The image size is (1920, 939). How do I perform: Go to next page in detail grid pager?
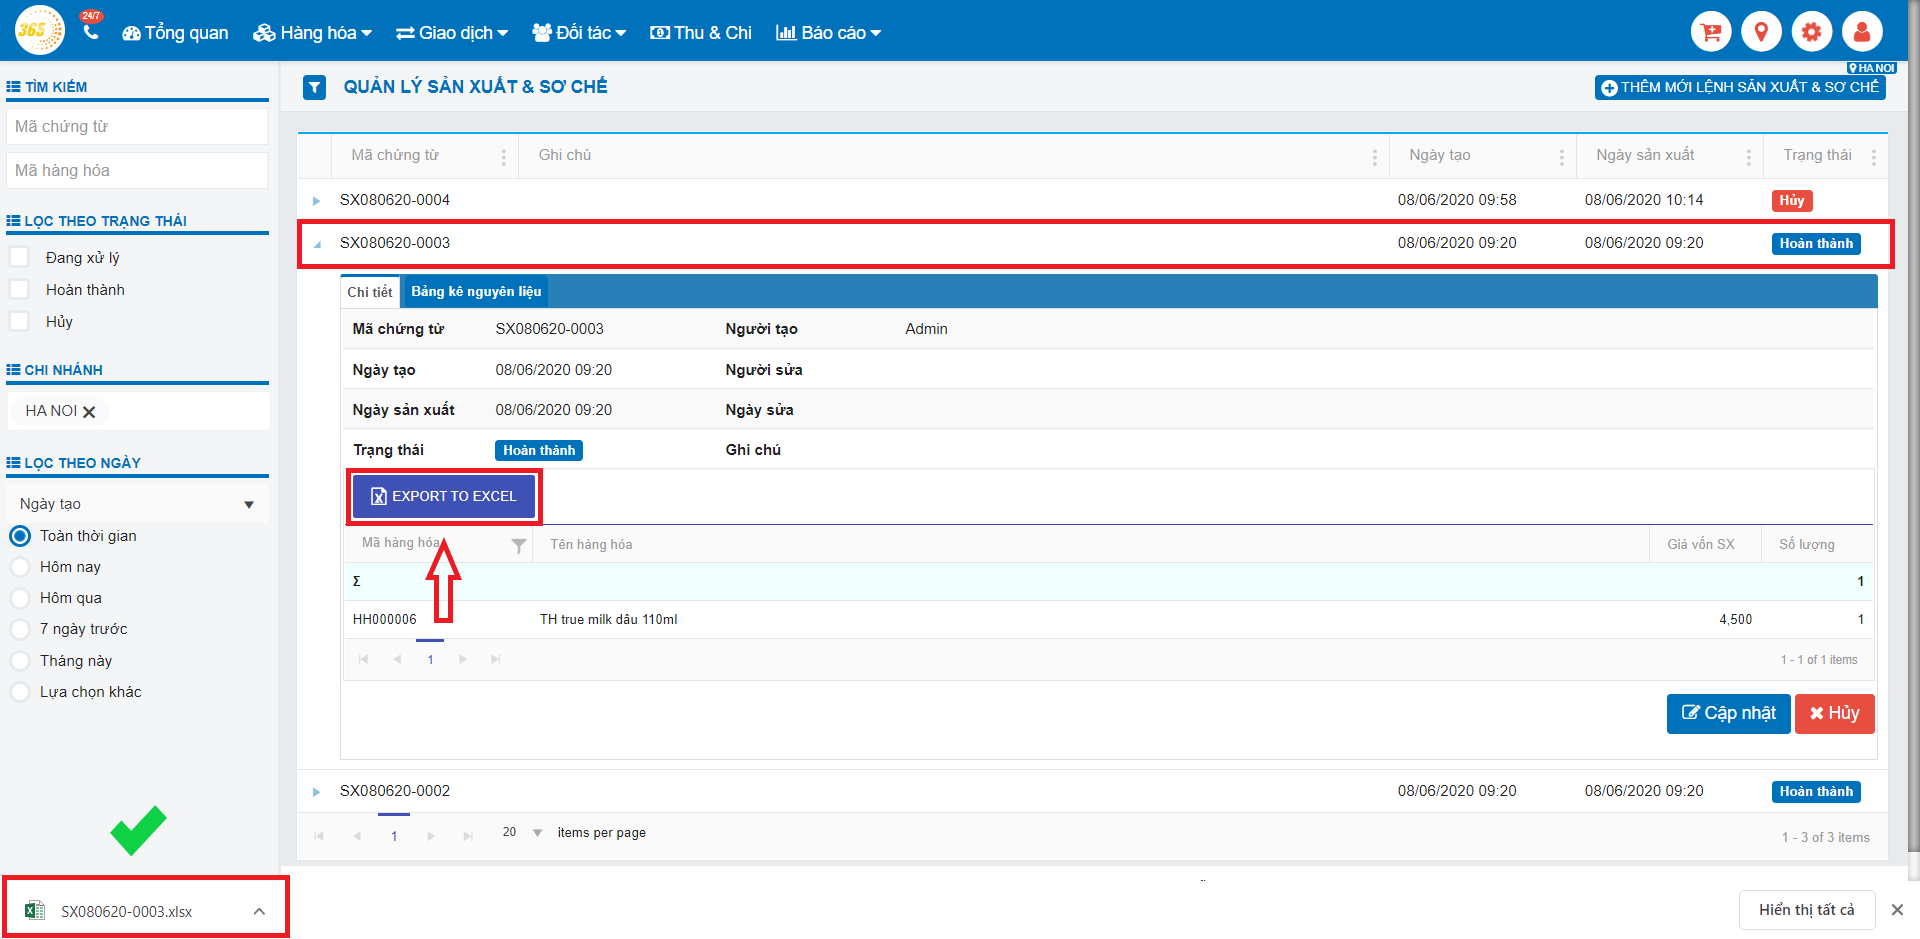[462, 659]
